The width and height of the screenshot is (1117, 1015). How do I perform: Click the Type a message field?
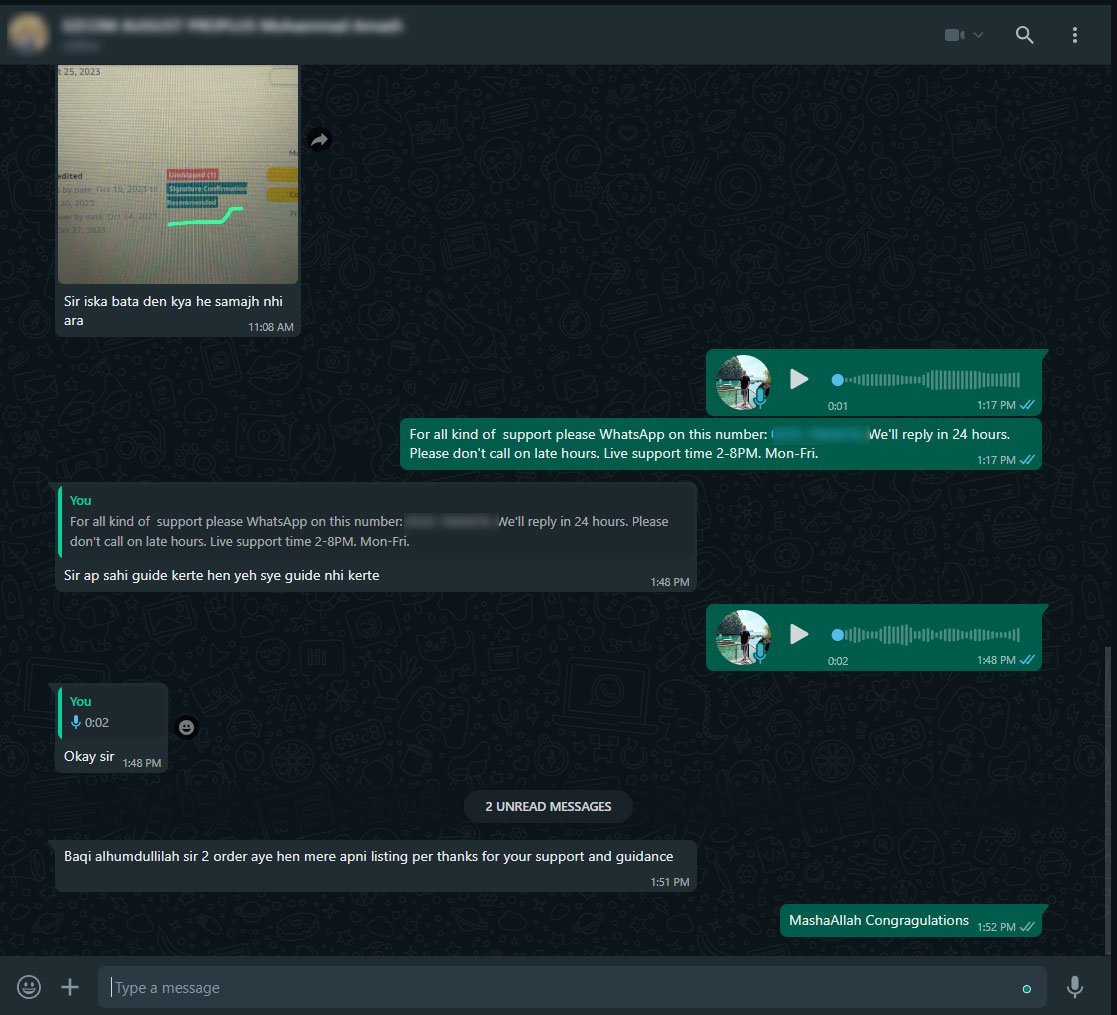560,988
